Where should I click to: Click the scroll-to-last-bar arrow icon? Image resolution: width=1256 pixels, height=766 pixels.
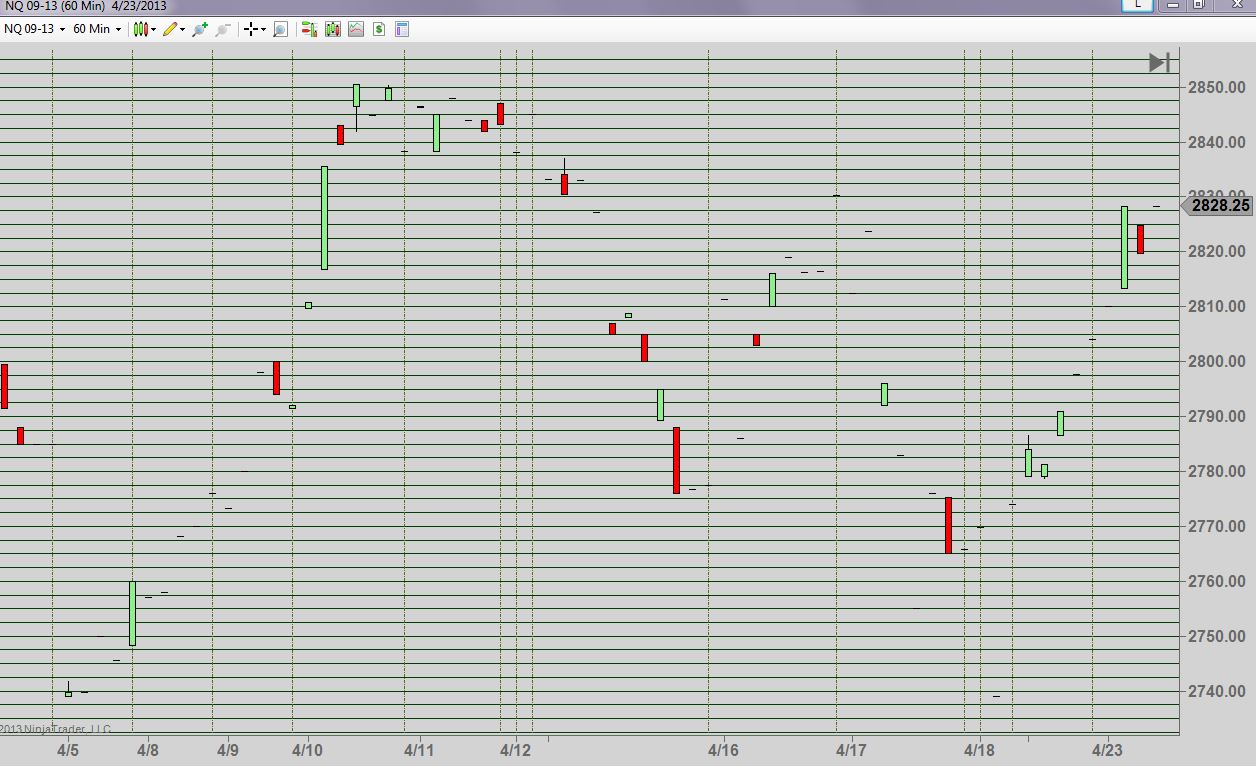pos(1159,63)
